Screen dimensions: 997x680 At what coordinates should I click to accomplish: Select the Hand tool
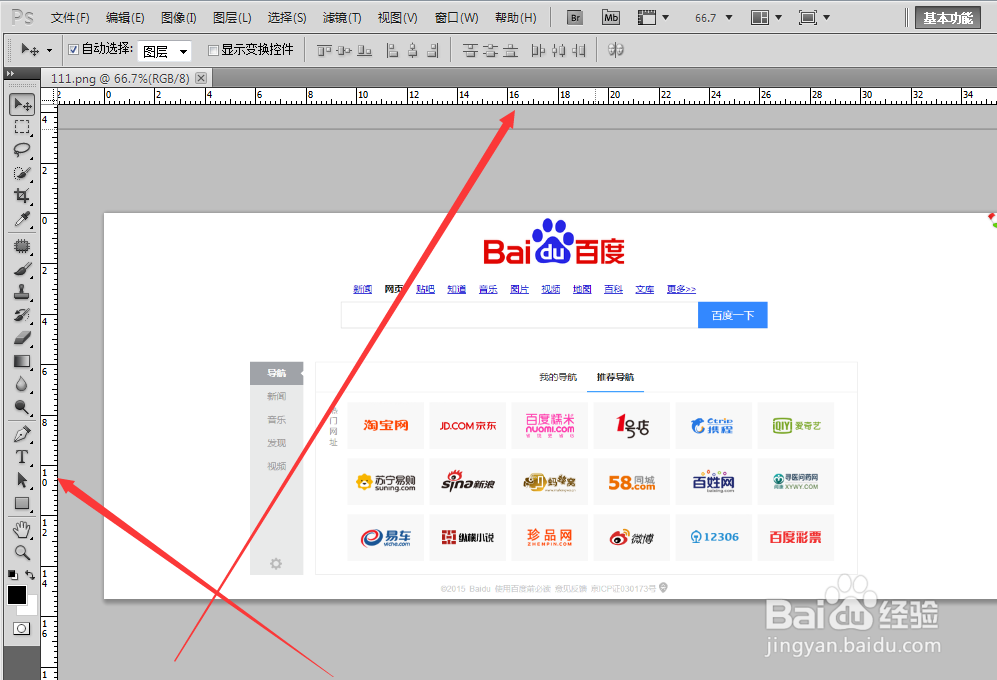(22, 529)
